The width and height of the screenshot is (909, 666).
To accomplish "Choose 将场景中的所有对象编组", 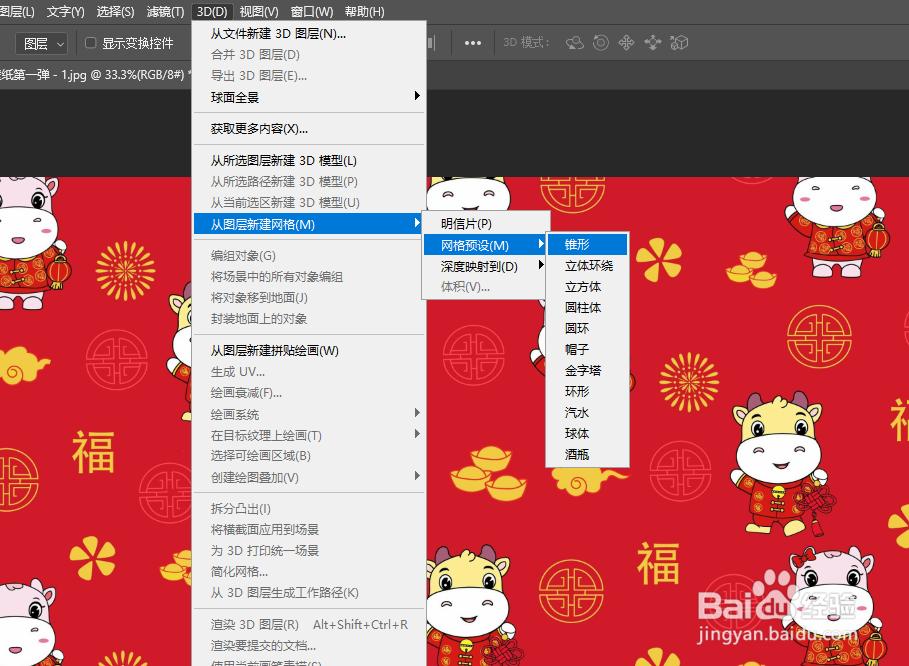I will pos(309,276).
